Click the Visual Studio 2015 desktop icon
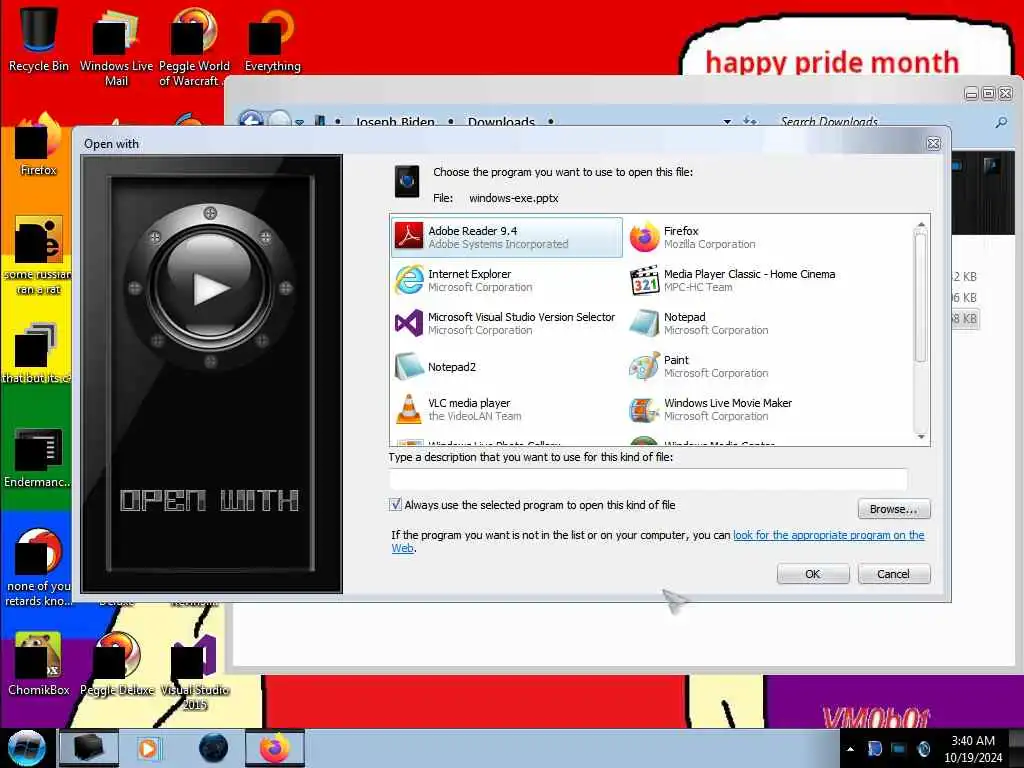Screen dimensions: 1024x768 [194, 673]
